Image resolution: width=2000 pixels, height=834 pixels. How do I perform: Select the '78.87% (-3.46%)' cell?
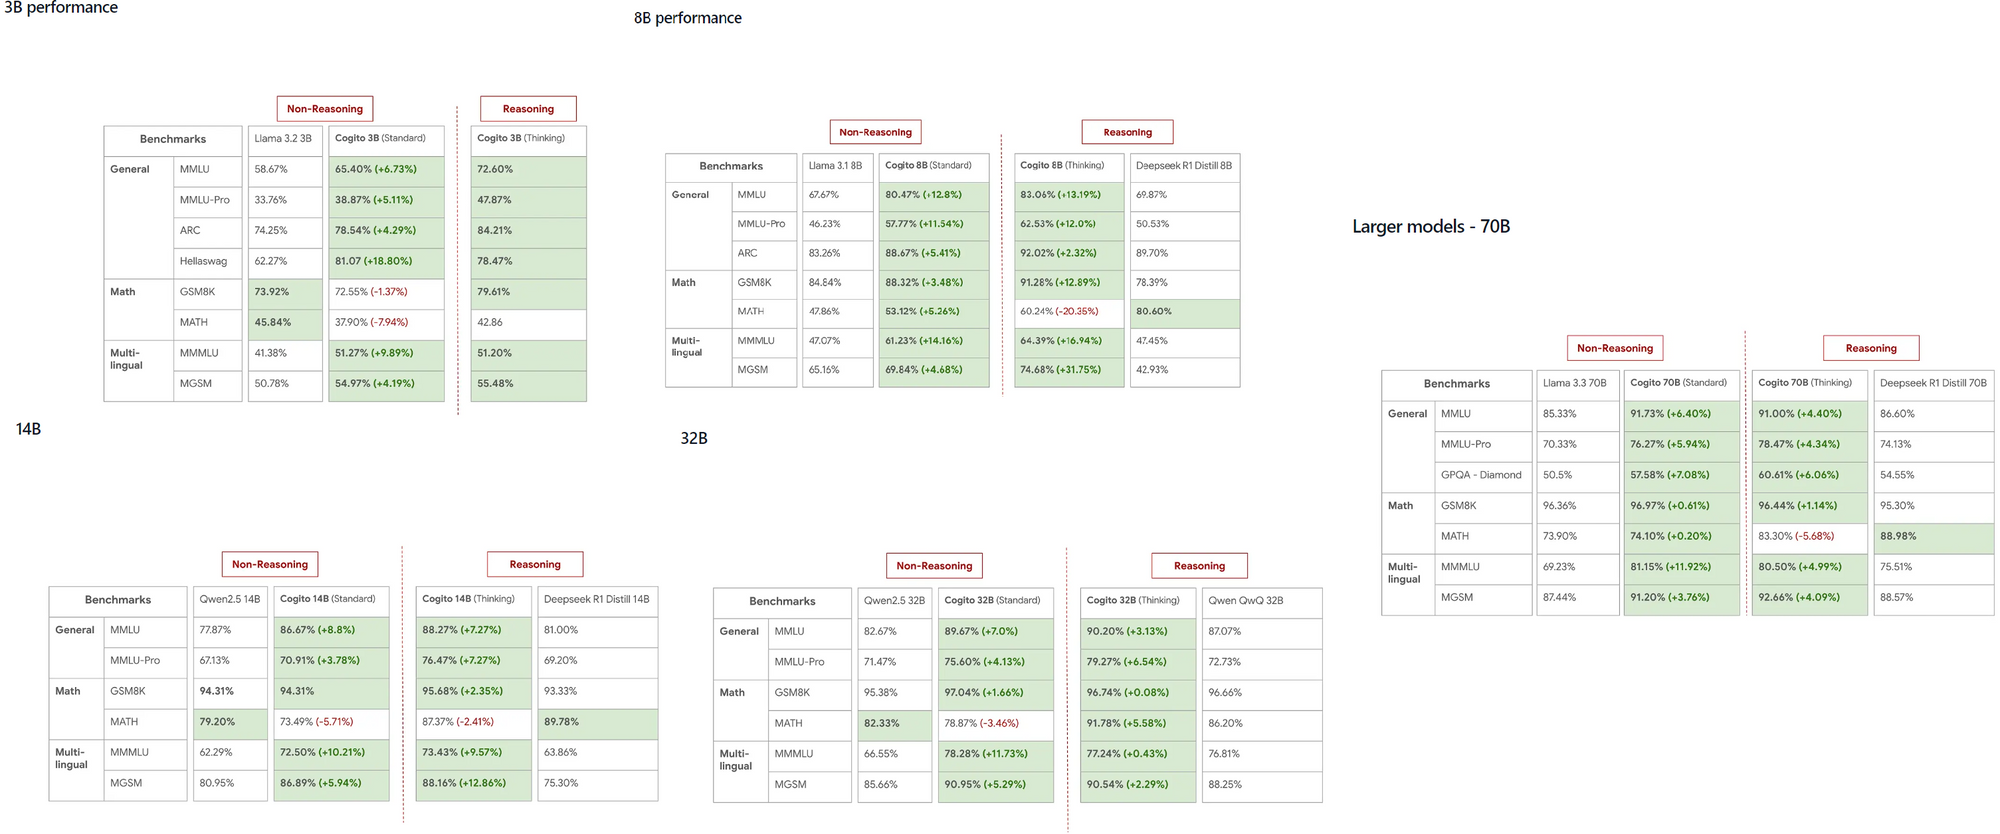point(996,724)
